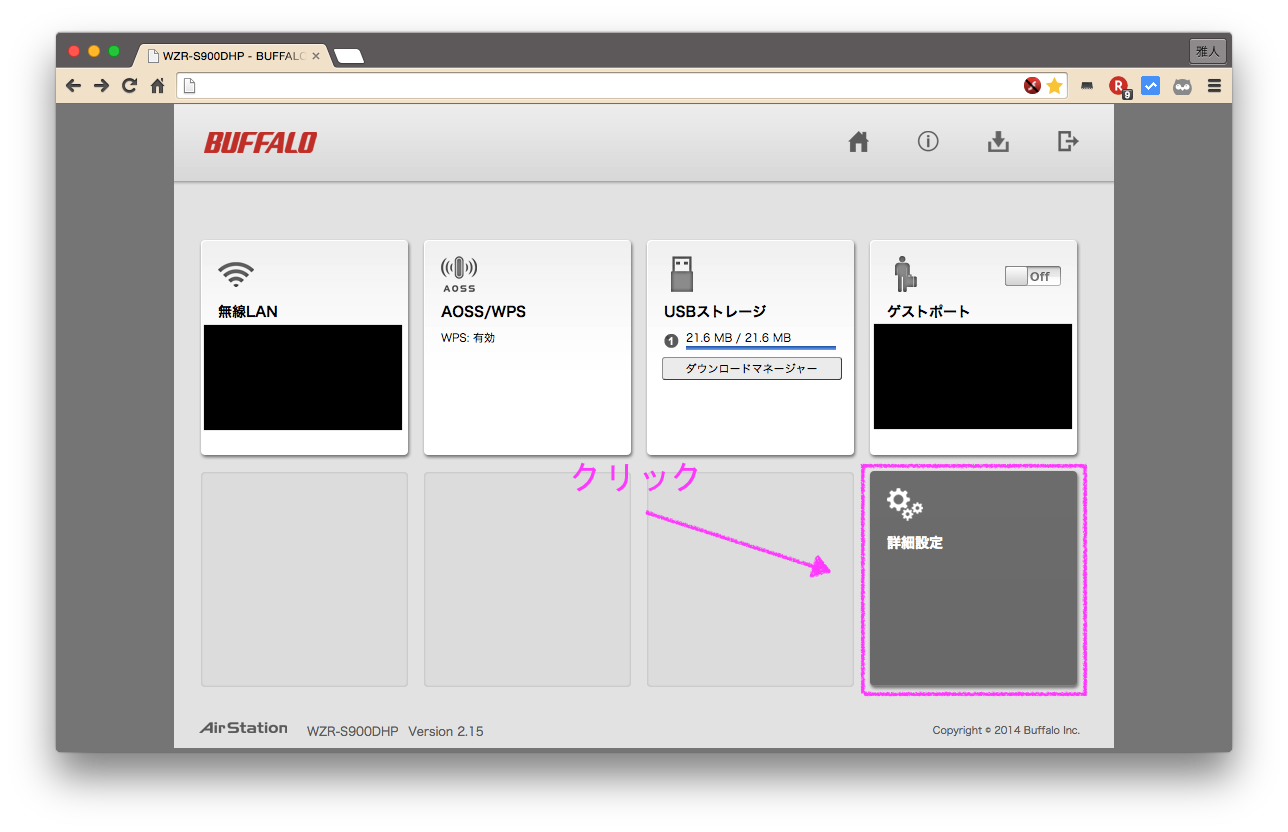Open the Chrome hamburger menu
The image size is (1288, 832).
(x=1214, y=86)
